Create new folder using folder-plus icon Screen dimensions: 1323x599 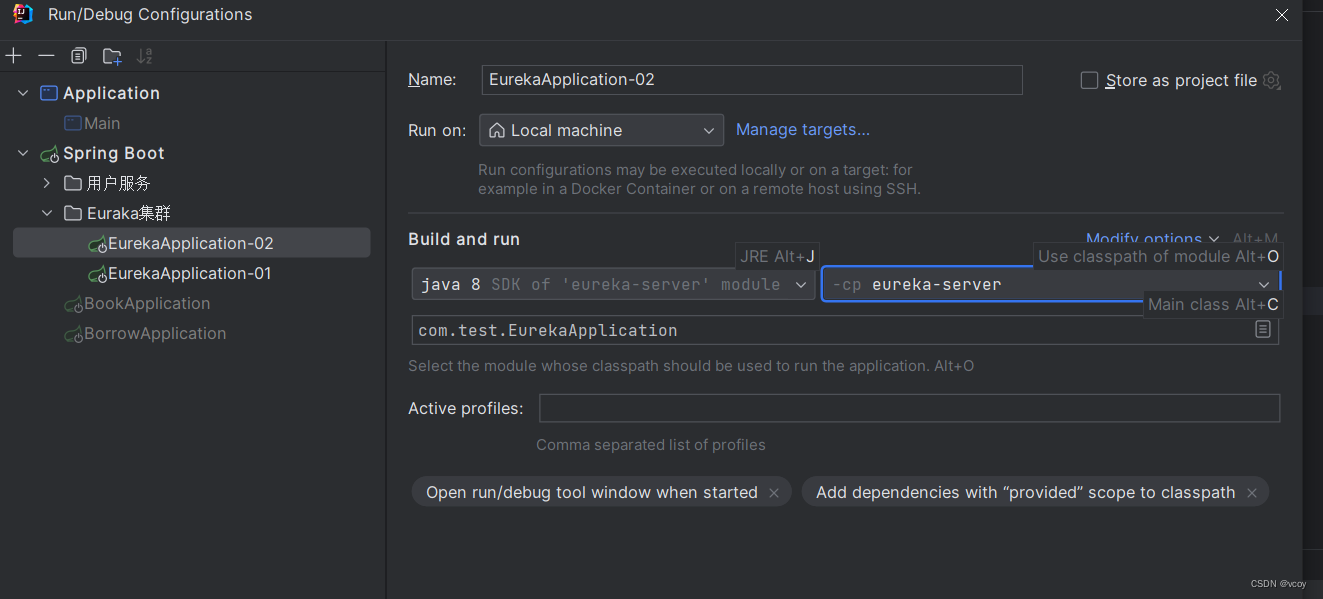coord(112,56)
